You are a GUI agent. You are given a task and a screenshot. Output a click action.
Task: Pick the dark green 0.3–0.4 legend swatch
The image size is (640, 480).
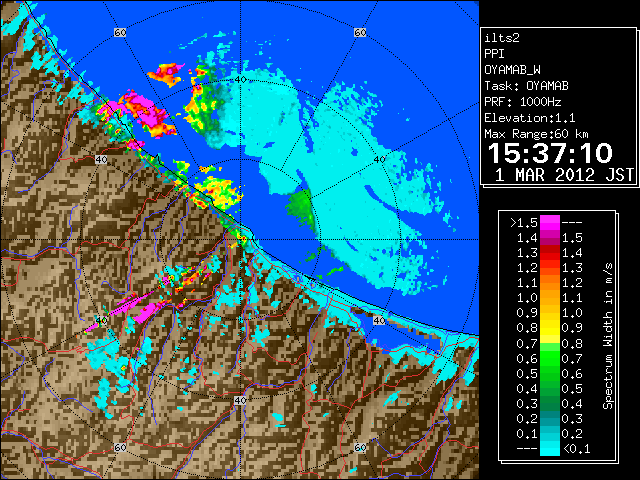pos(550,404)
